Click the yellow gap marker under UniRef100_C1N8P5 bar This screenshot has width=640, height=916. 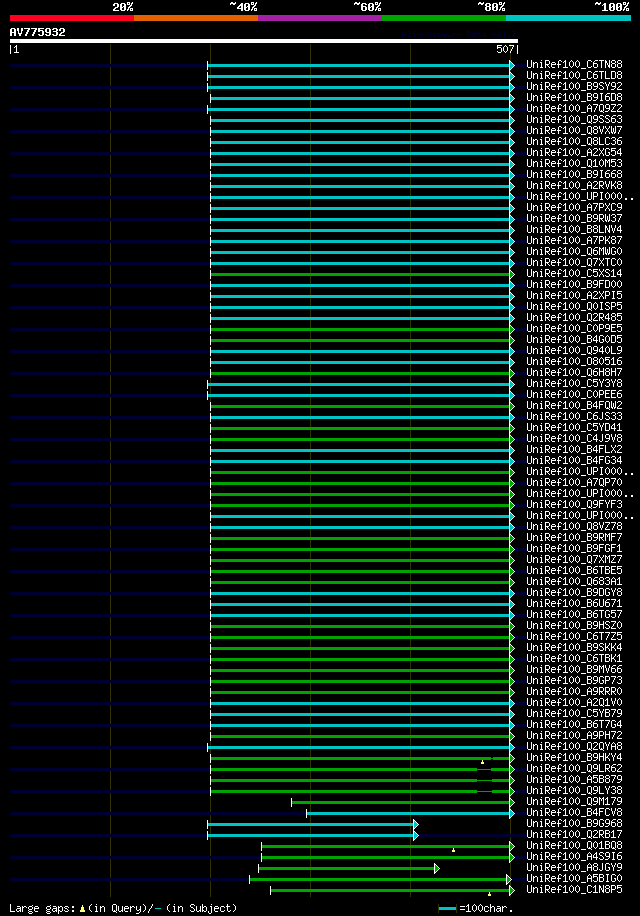(x=489, y=894)
